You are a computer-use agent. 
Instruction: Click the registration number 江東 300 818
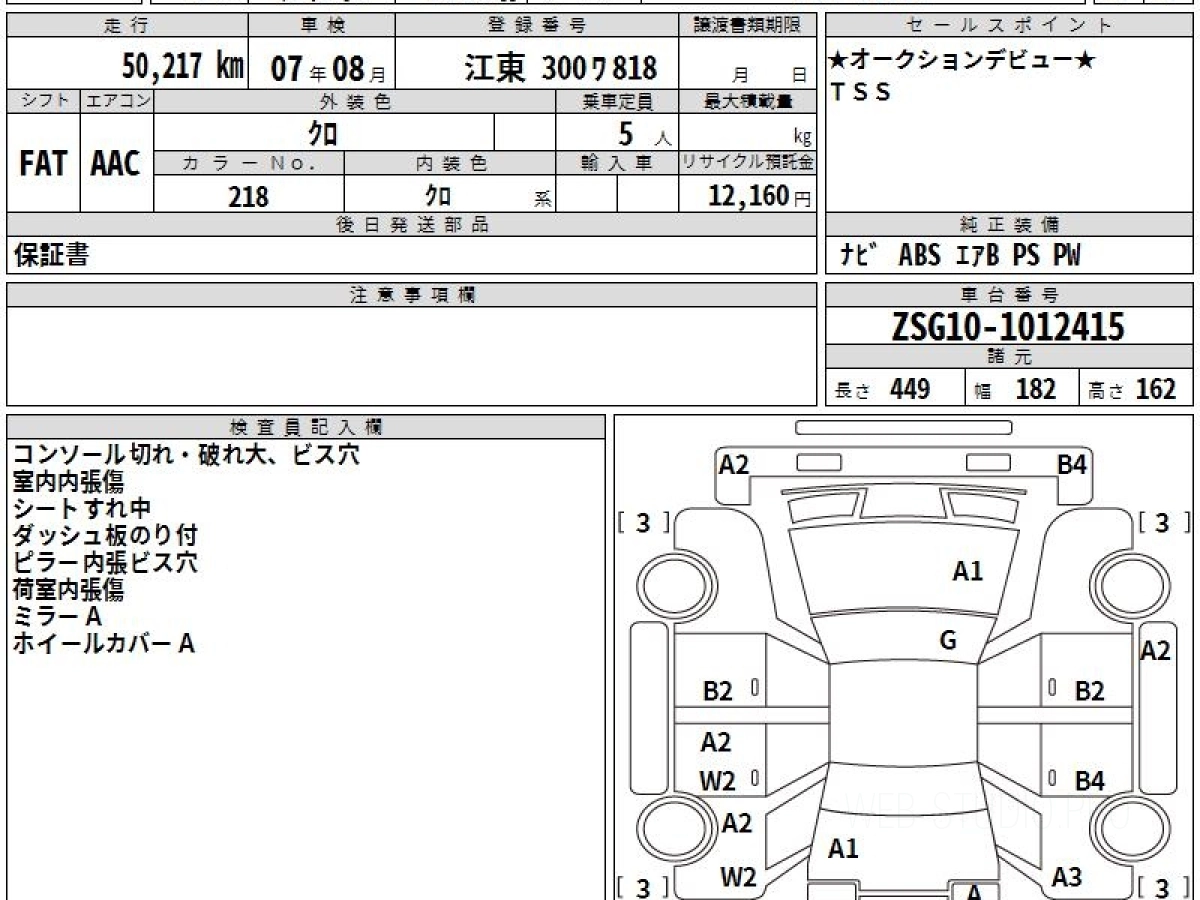tap(561, 67)
